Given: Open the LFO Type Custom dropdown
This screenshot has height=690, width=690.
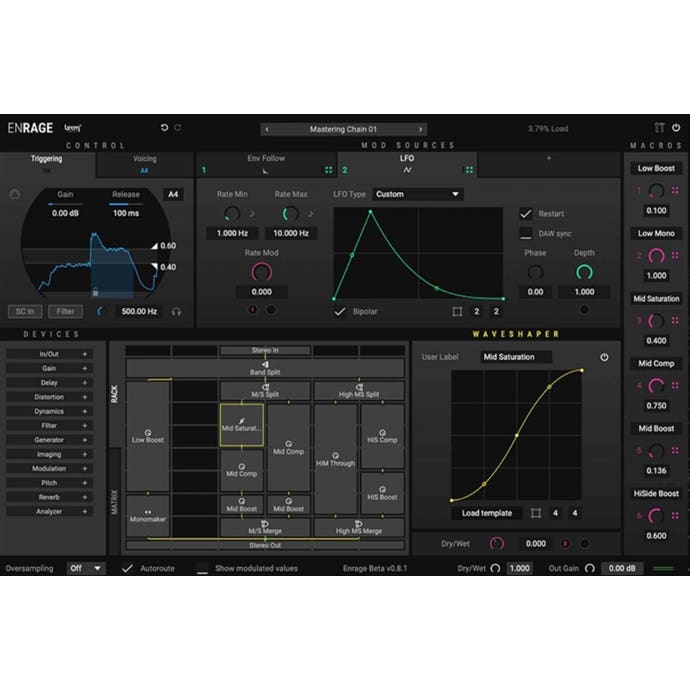Looking at the screenshot, I should coord(418,194).
